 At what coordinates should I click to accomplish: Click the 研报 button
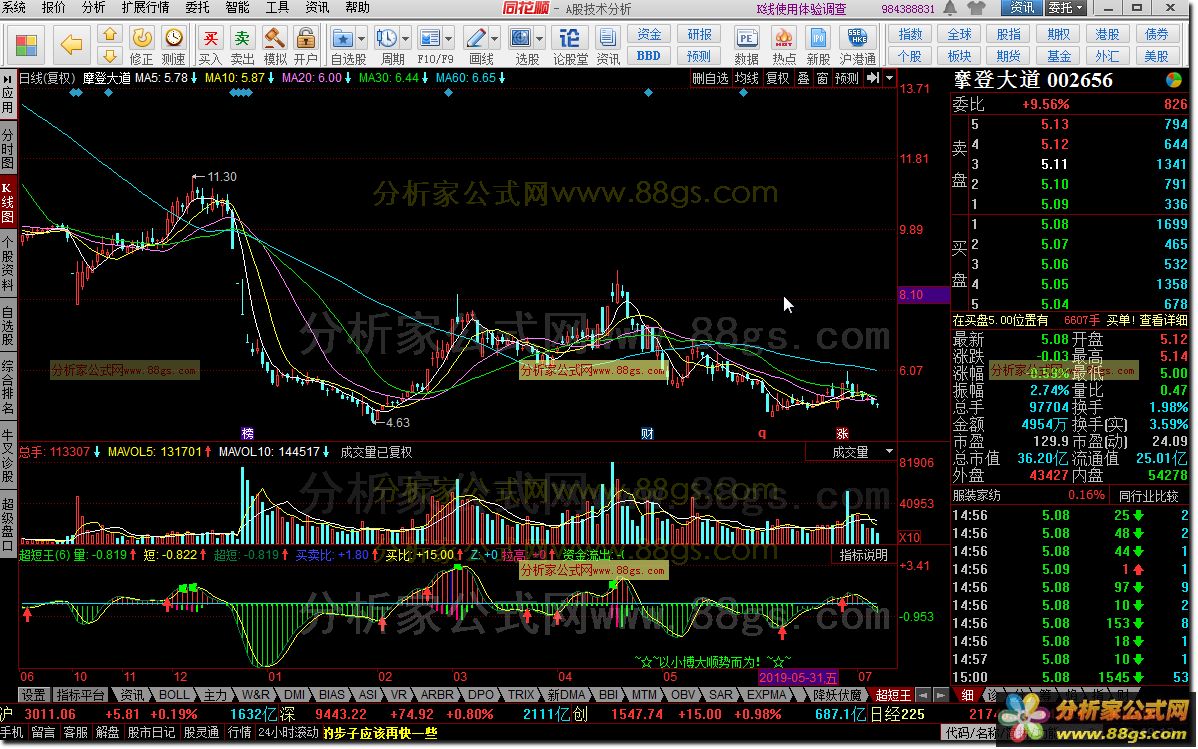[x=699, y=34]
